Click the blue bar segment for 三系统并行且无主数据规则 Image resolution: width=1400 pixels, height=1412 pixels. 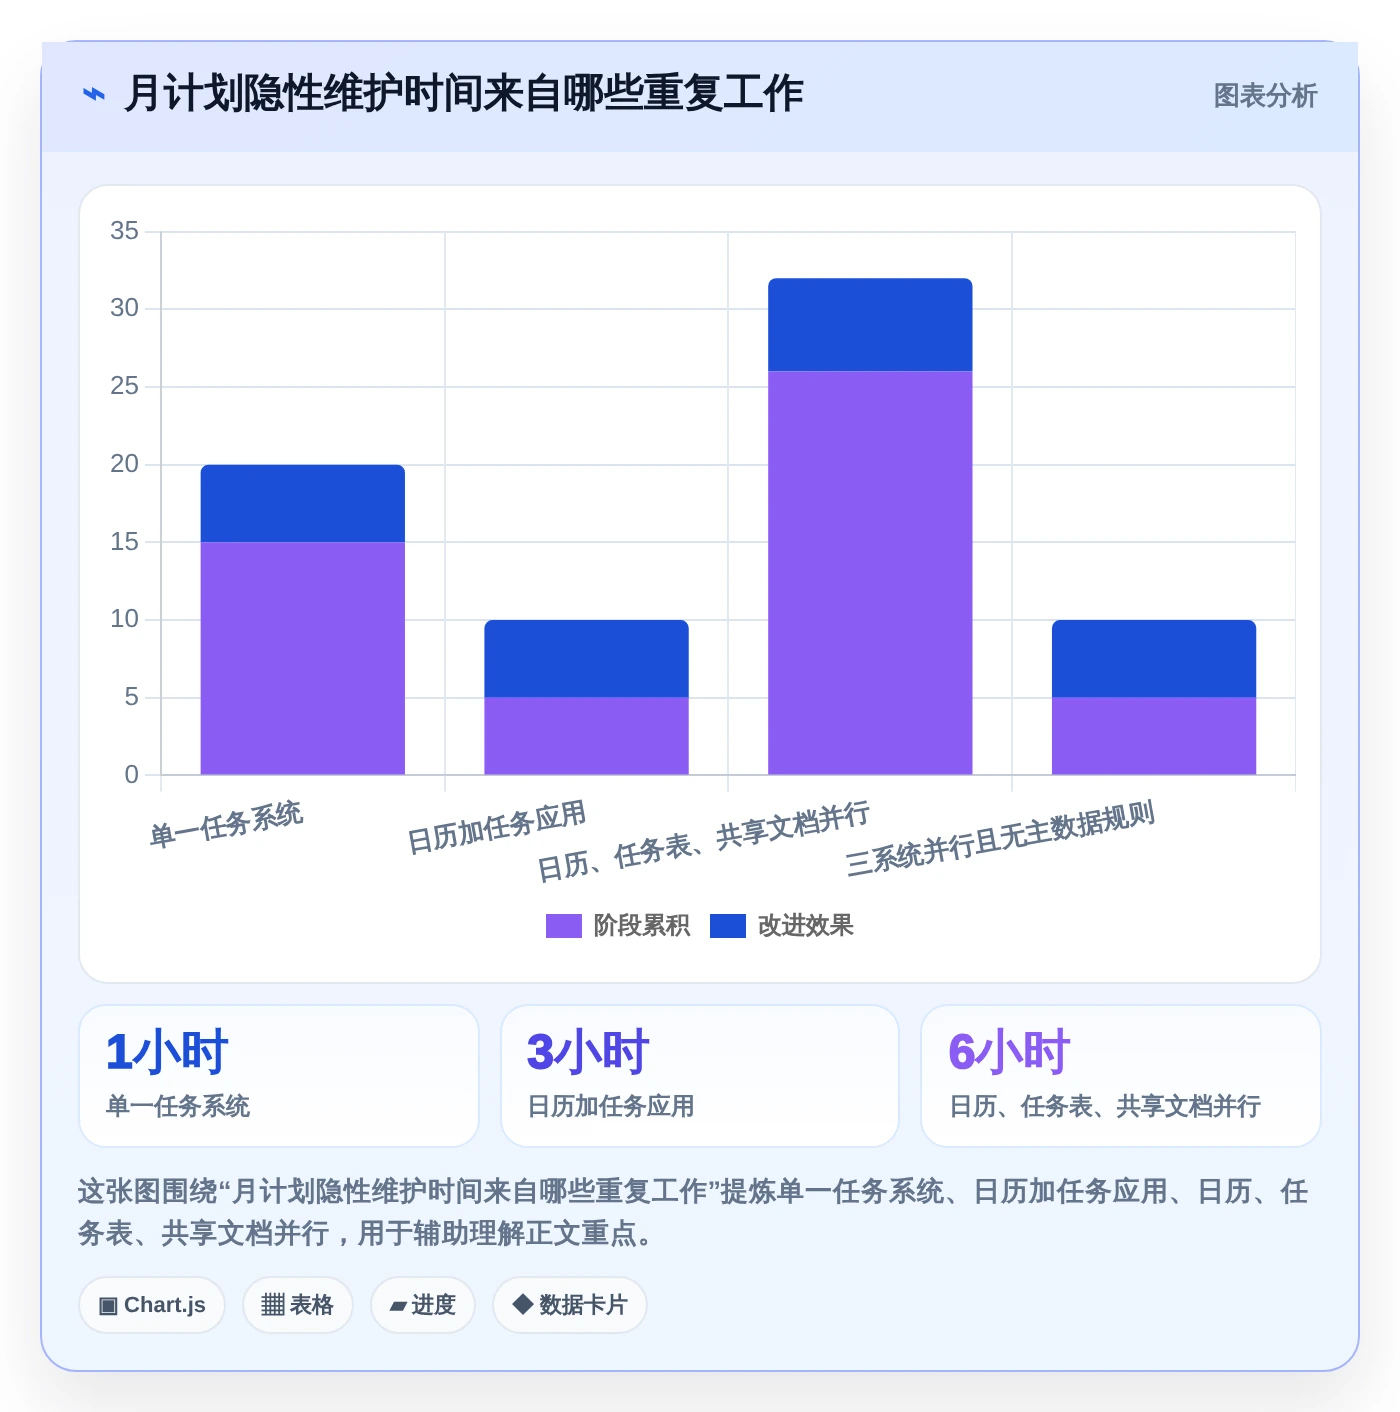click(x=1154, y=658)
